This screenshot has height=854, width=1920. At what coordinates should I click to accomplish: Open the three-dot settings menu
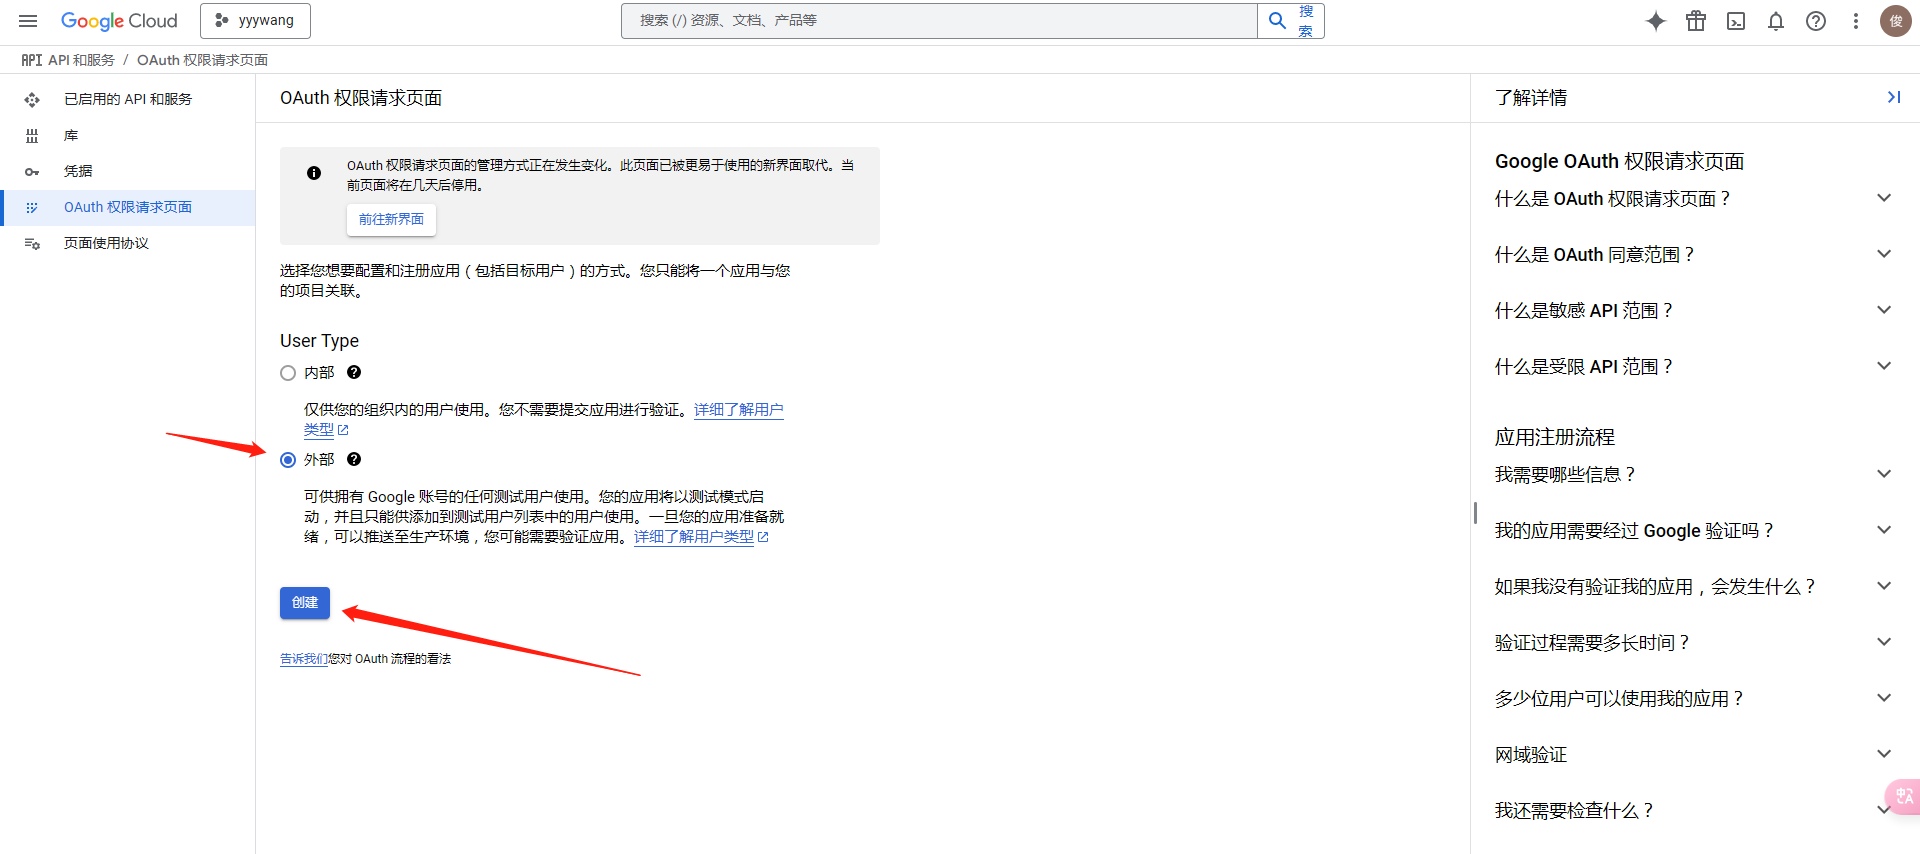(1856, 21)
